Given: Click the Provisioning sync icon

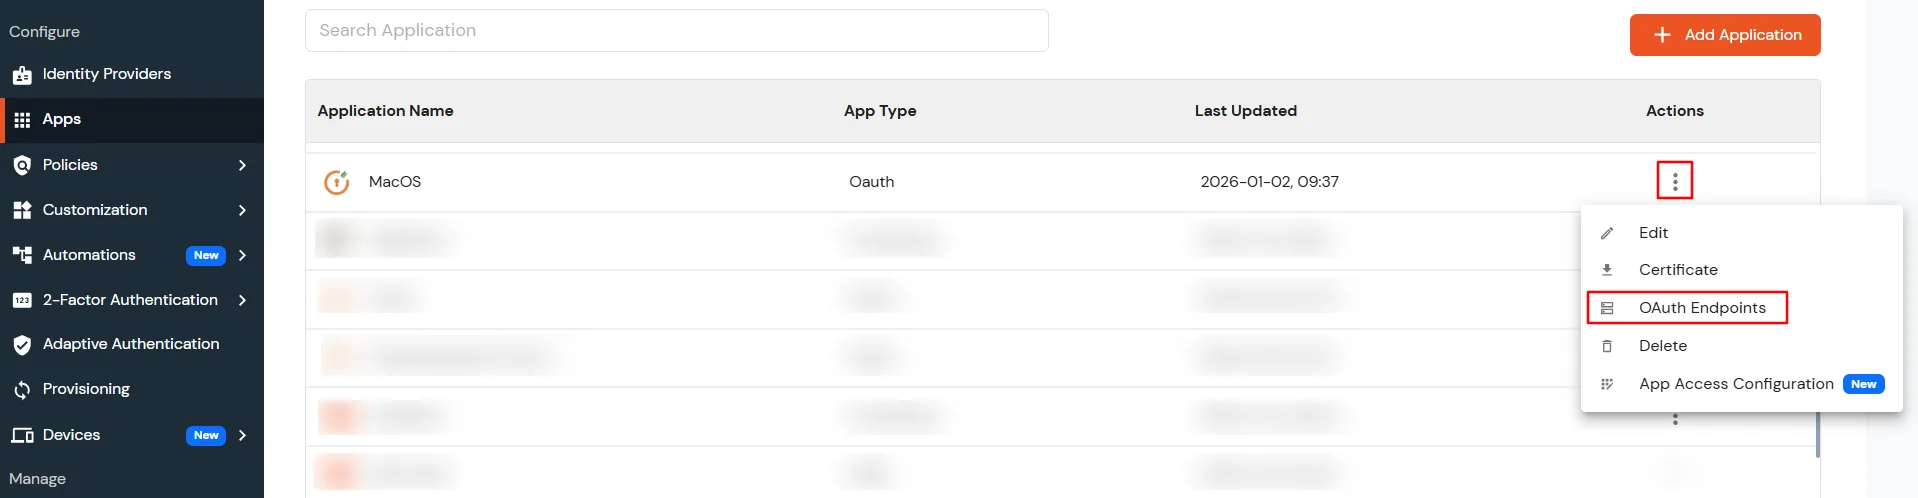Looking at the screenshot, I should tap(22, 390).
